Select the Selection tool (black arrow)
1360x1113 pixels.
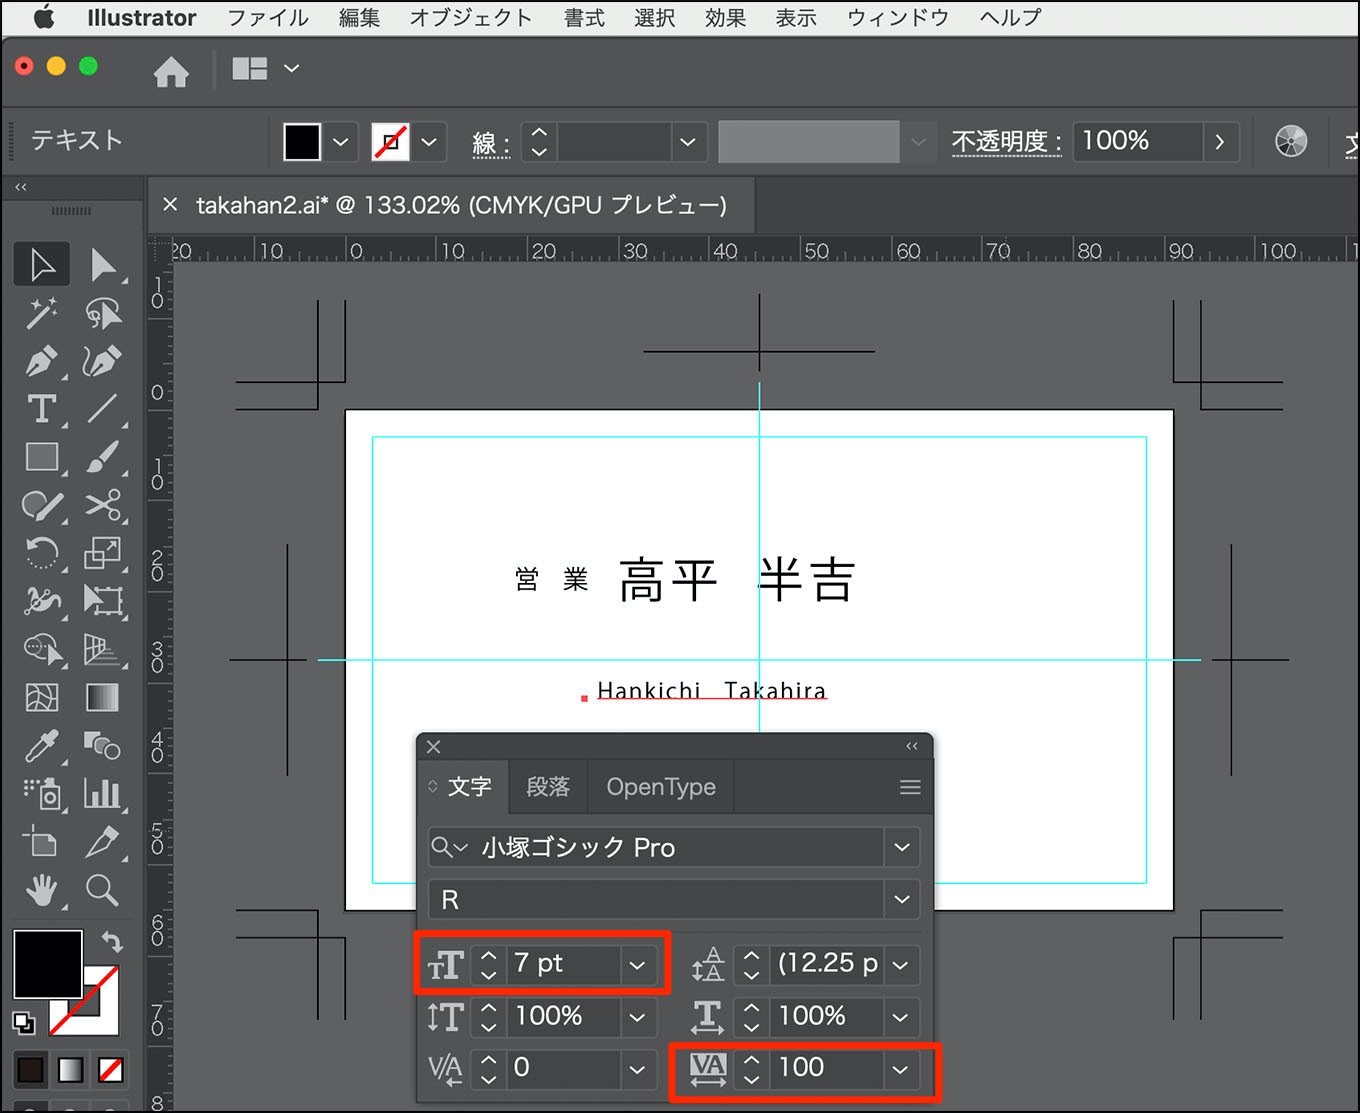[42, 265]
